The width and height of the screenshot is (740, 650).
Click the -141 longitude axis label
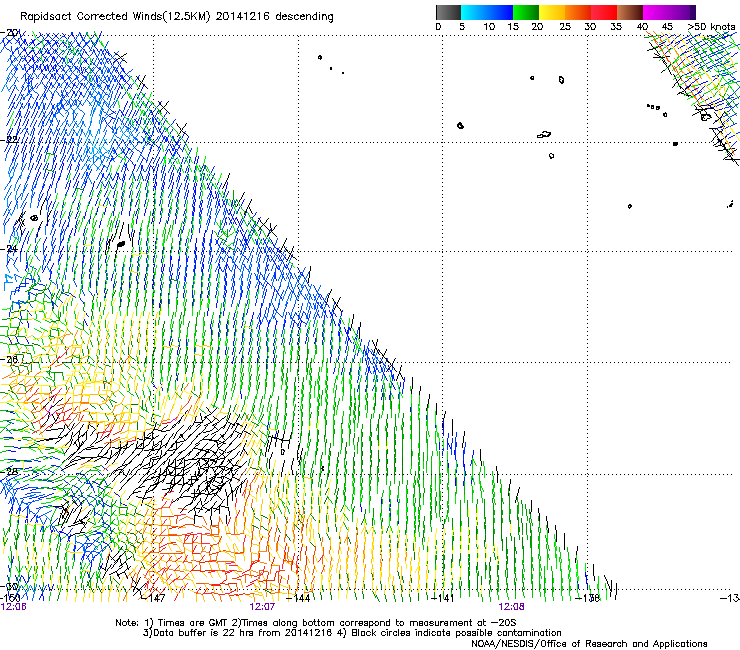tap(443, 598)
